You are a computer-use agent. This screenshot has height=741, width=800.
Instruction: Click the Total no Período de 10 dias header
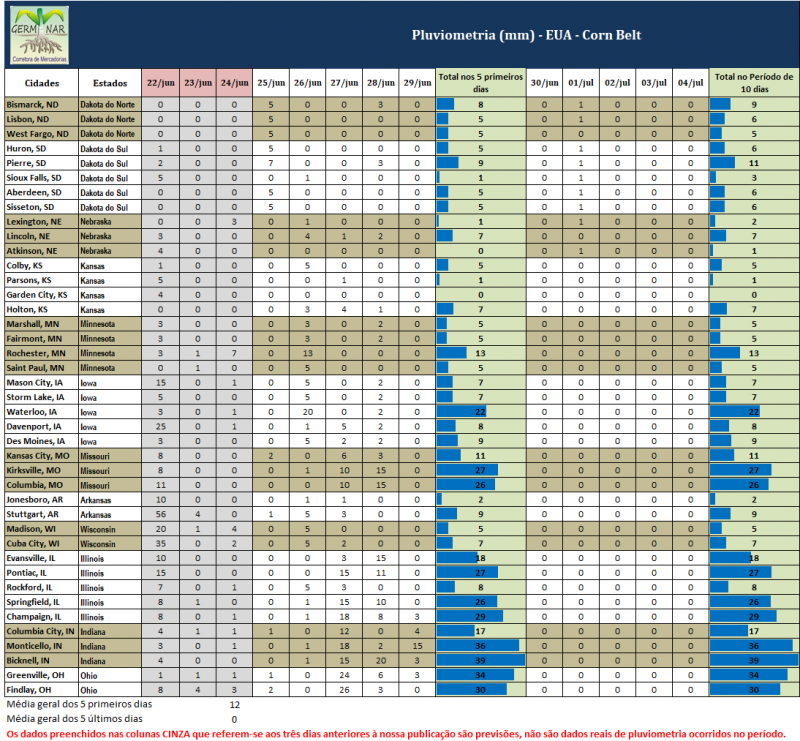[x=753, y=83]
